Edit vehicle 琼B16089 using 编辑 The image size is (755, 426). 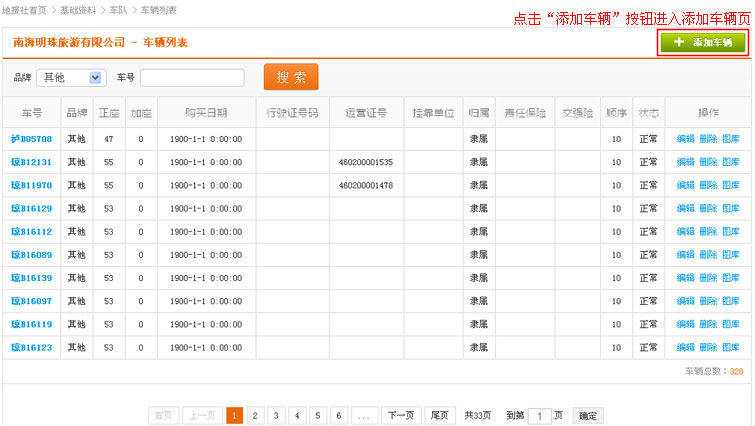pos(685,255)
